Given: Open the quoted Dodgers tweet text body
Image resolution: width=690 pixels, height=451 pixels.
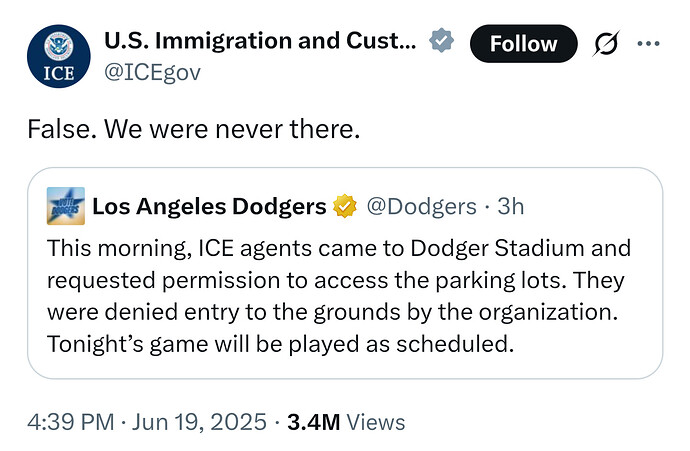Looking at the screenshot, I should (339, 296).
